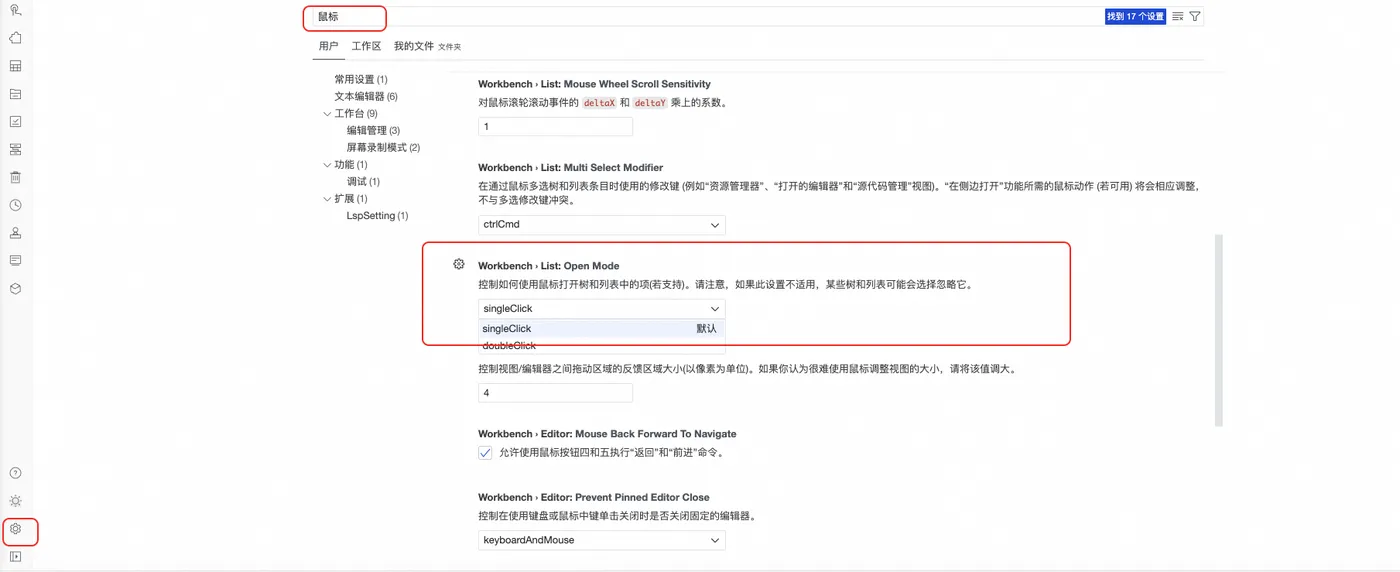
Task: Open the stamp icon in the sidebar
Action: 15,233
